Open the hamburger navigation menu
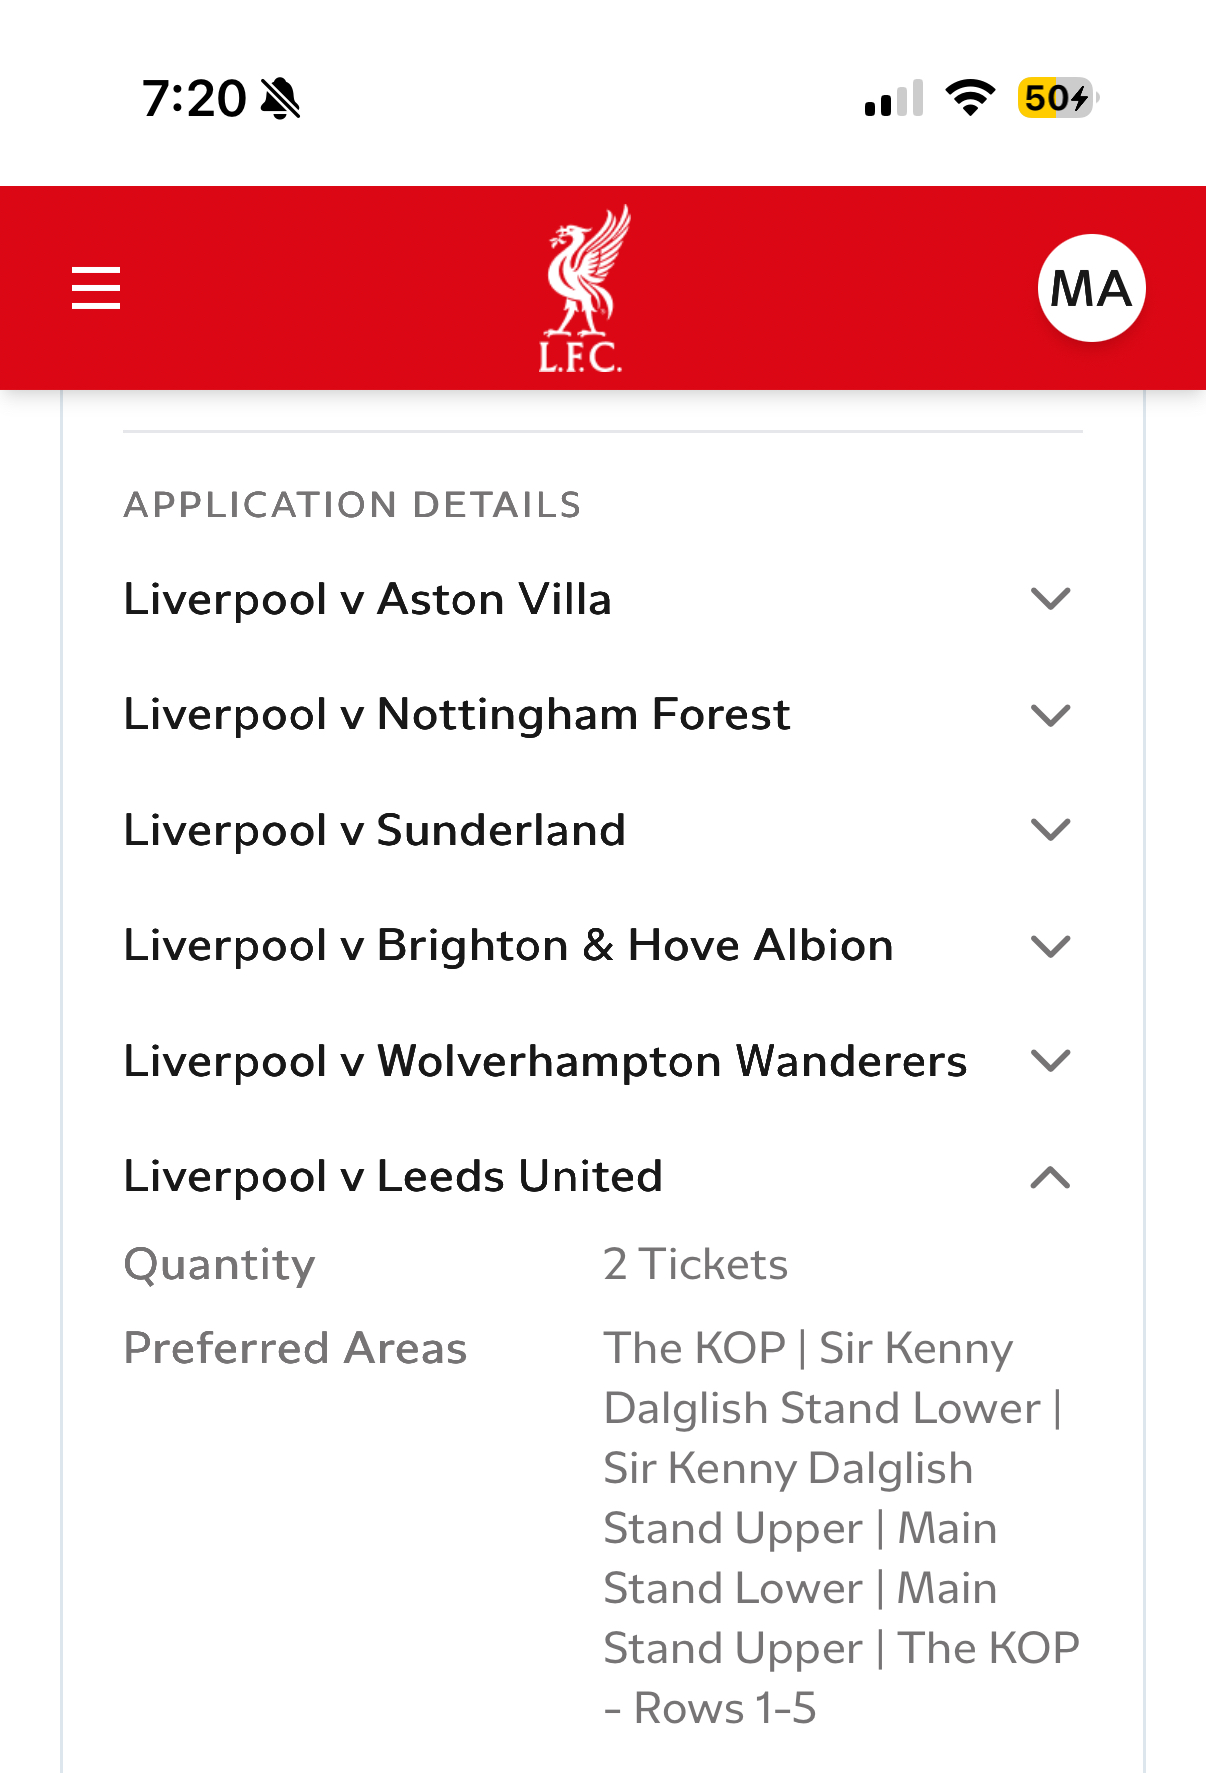1206x1773 pixels. tap(96, 288)
